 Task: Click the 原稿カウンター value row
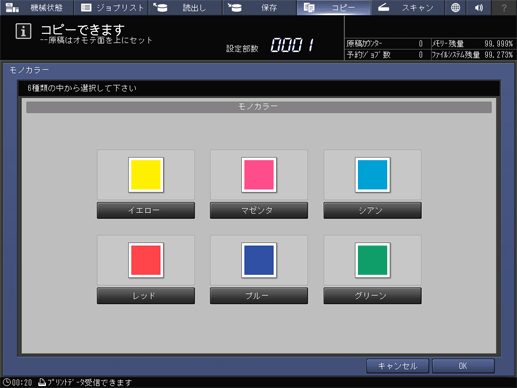click(x=387, y=44)
